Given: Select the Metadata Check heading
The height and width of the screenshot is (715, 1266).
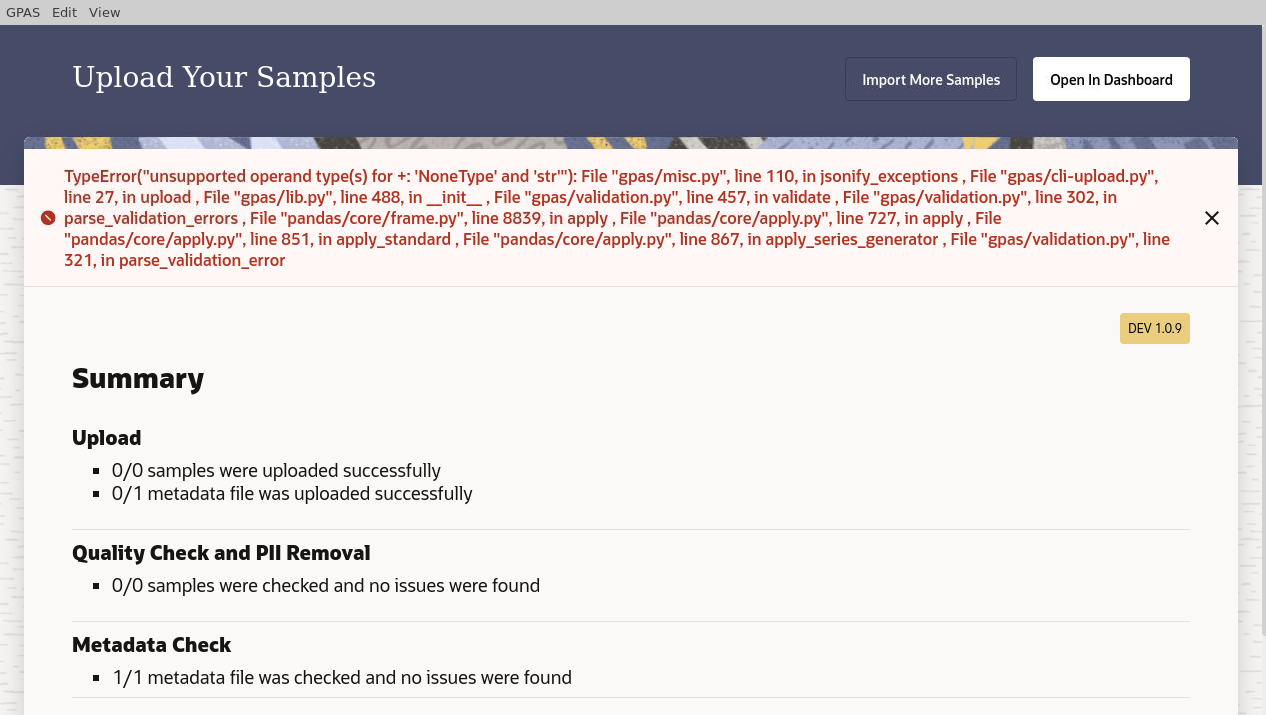Looking at the screenshot, I should click(x=151, y=644).
